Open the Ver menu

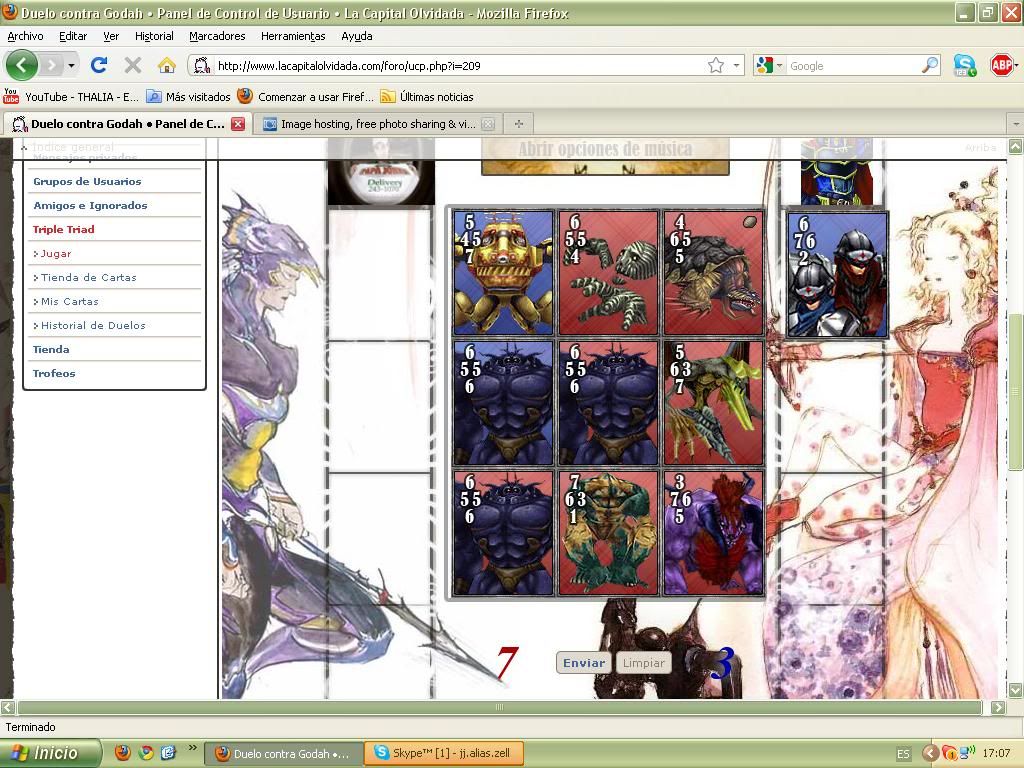coord(111,36)
